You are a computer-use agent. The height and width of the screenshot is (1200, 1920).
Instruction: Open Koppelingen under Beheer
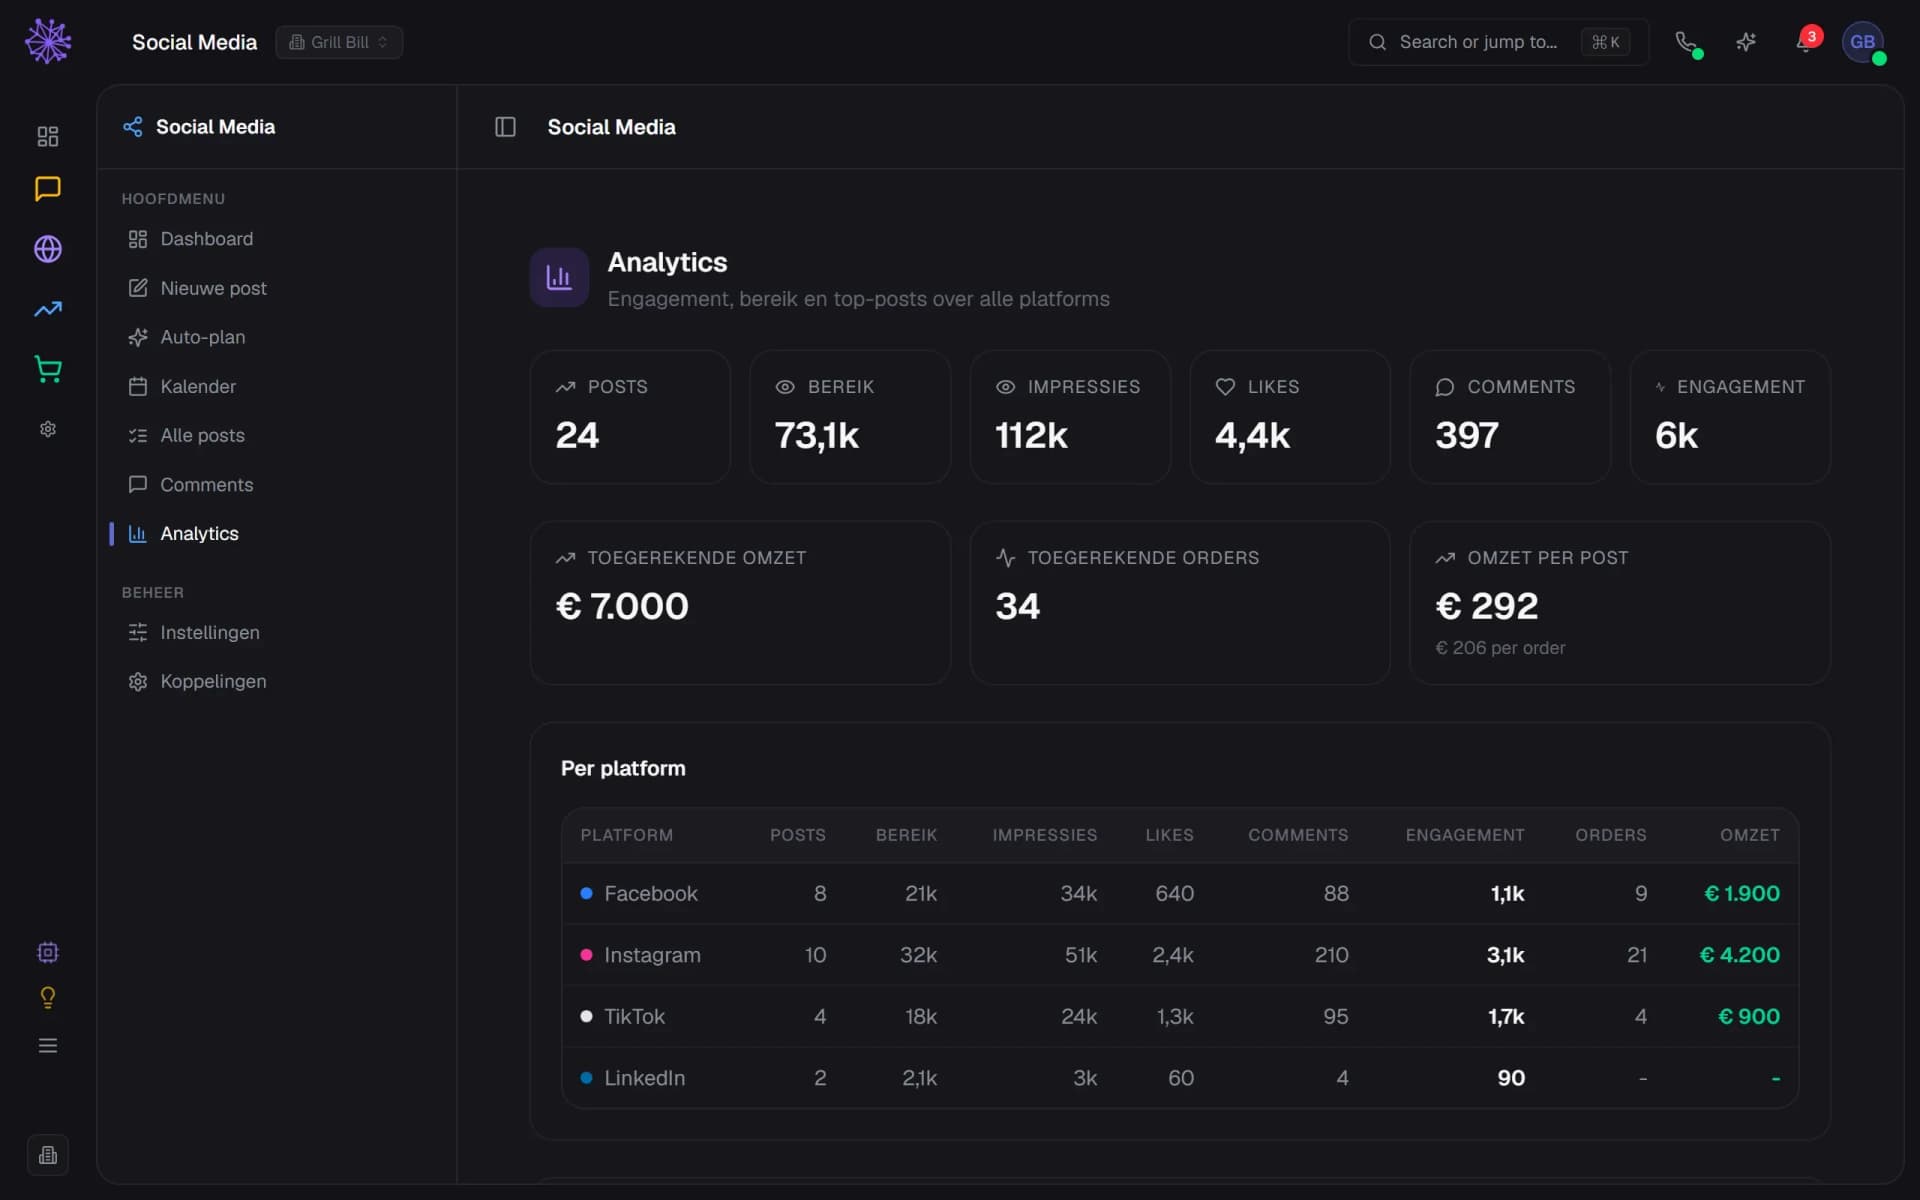pyautogui.click(x=276, y=681)
